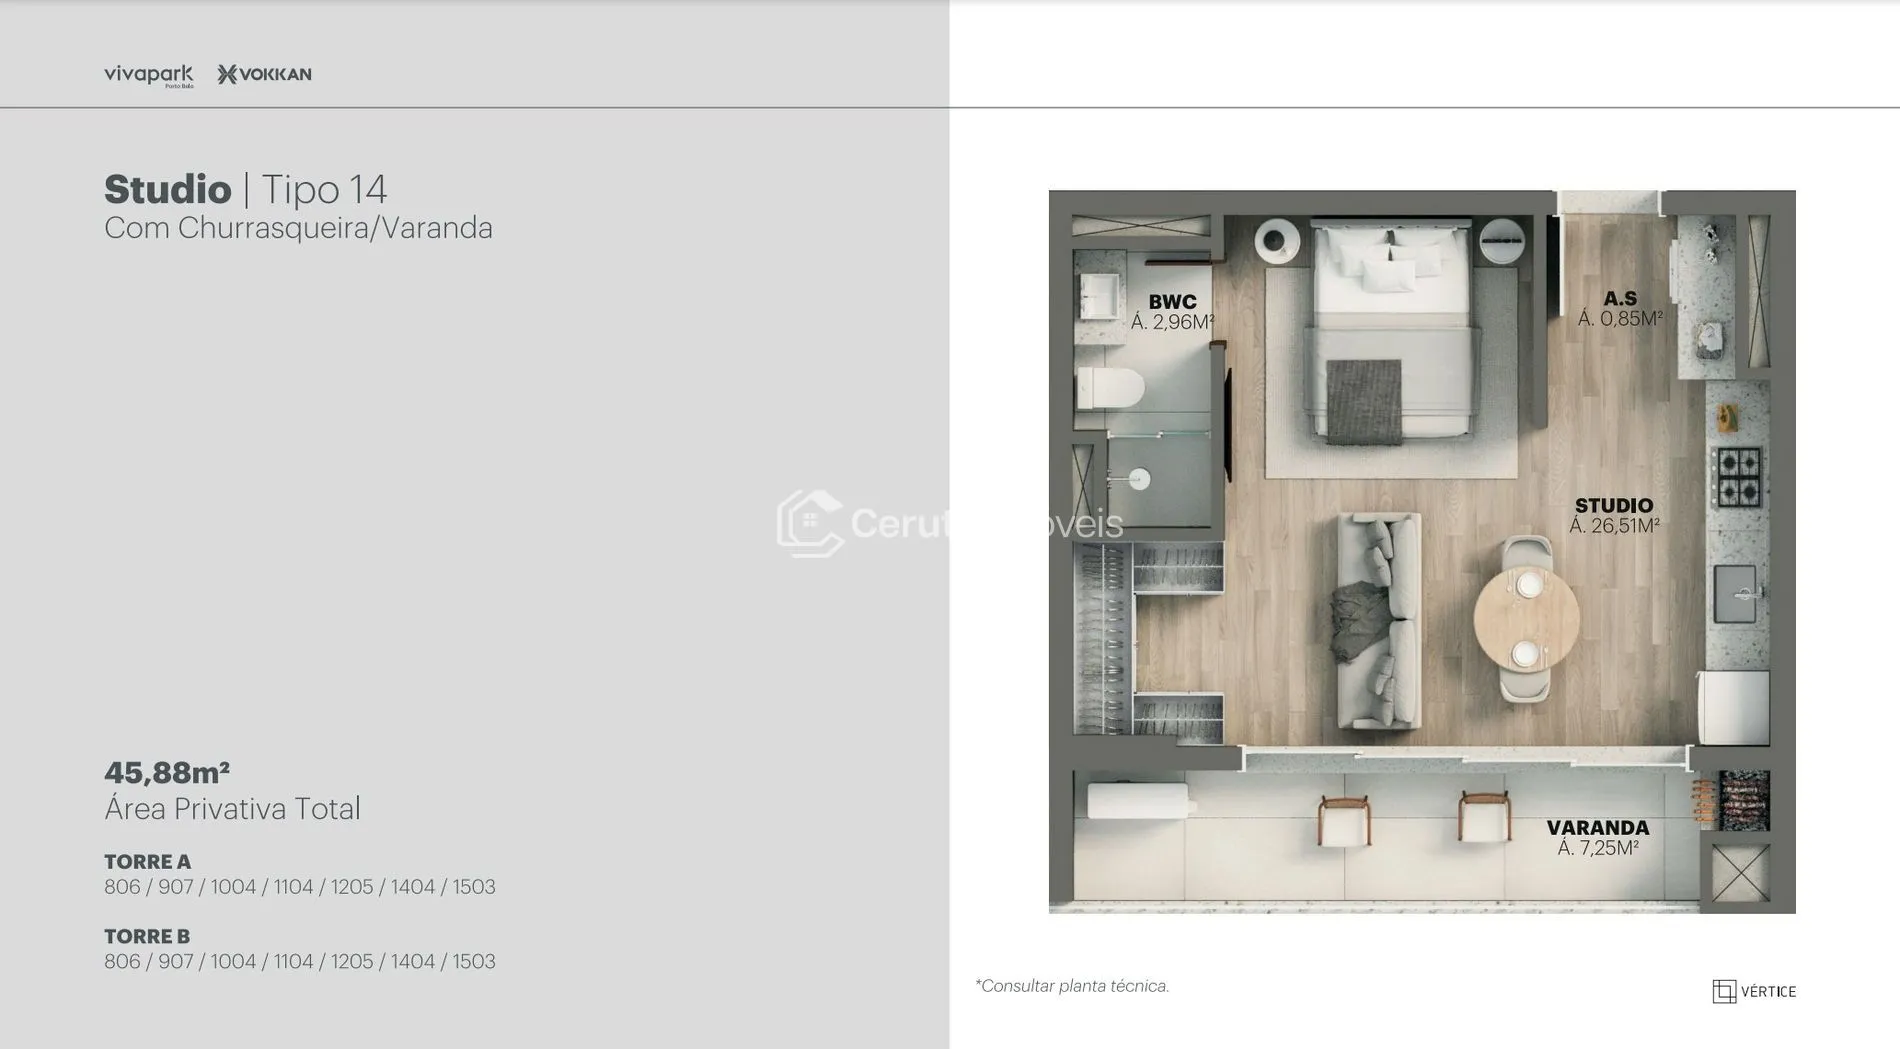The image size is (1900, 1049).
Task: Click the shower head in the bathroom
Action: [1139, 479]
